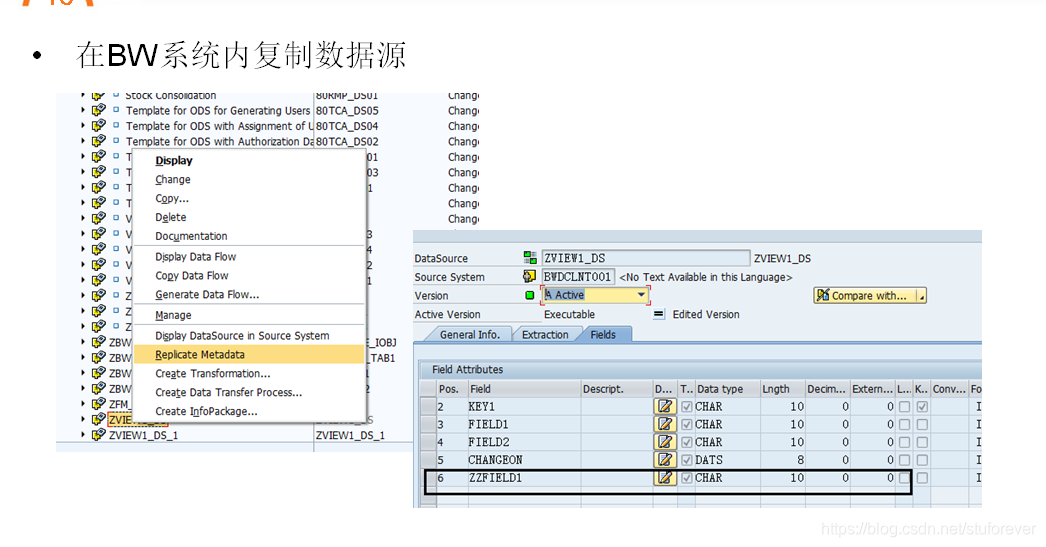The image size is (1046, 547).
Task: Open the edit icon for field KEY1
Action: tap(664, 406)
